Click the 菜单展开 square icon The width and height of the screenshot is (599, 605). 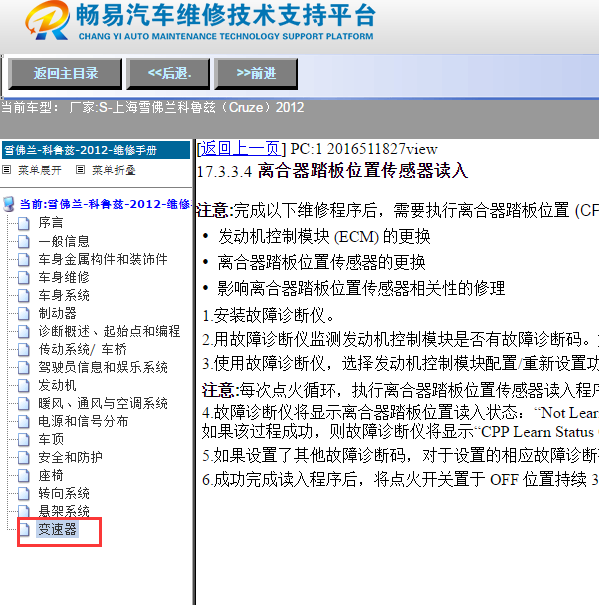coord(7,170)
